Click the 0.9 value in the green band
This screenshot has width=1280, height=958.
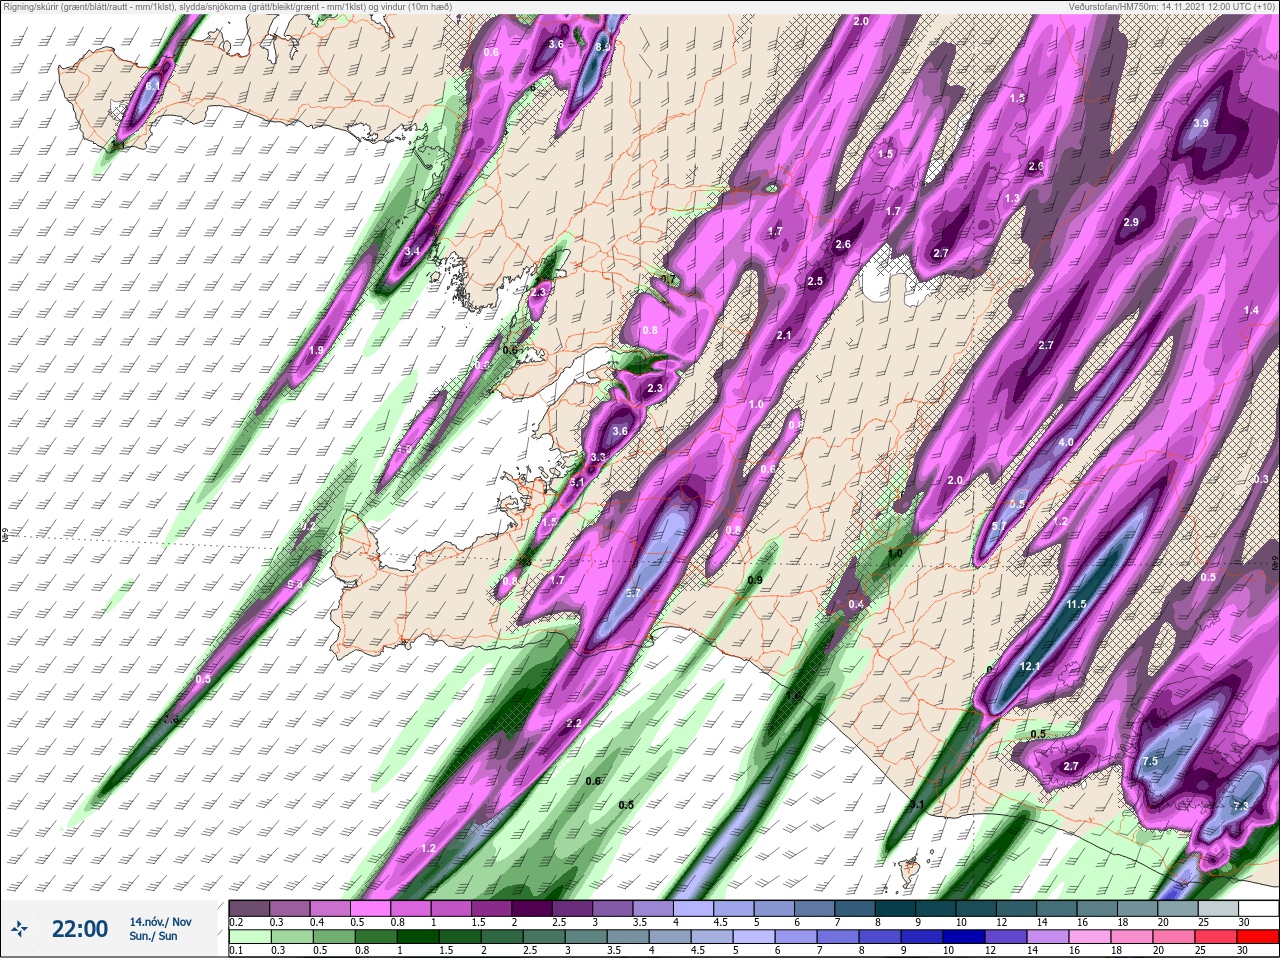(x=755, y=580)
